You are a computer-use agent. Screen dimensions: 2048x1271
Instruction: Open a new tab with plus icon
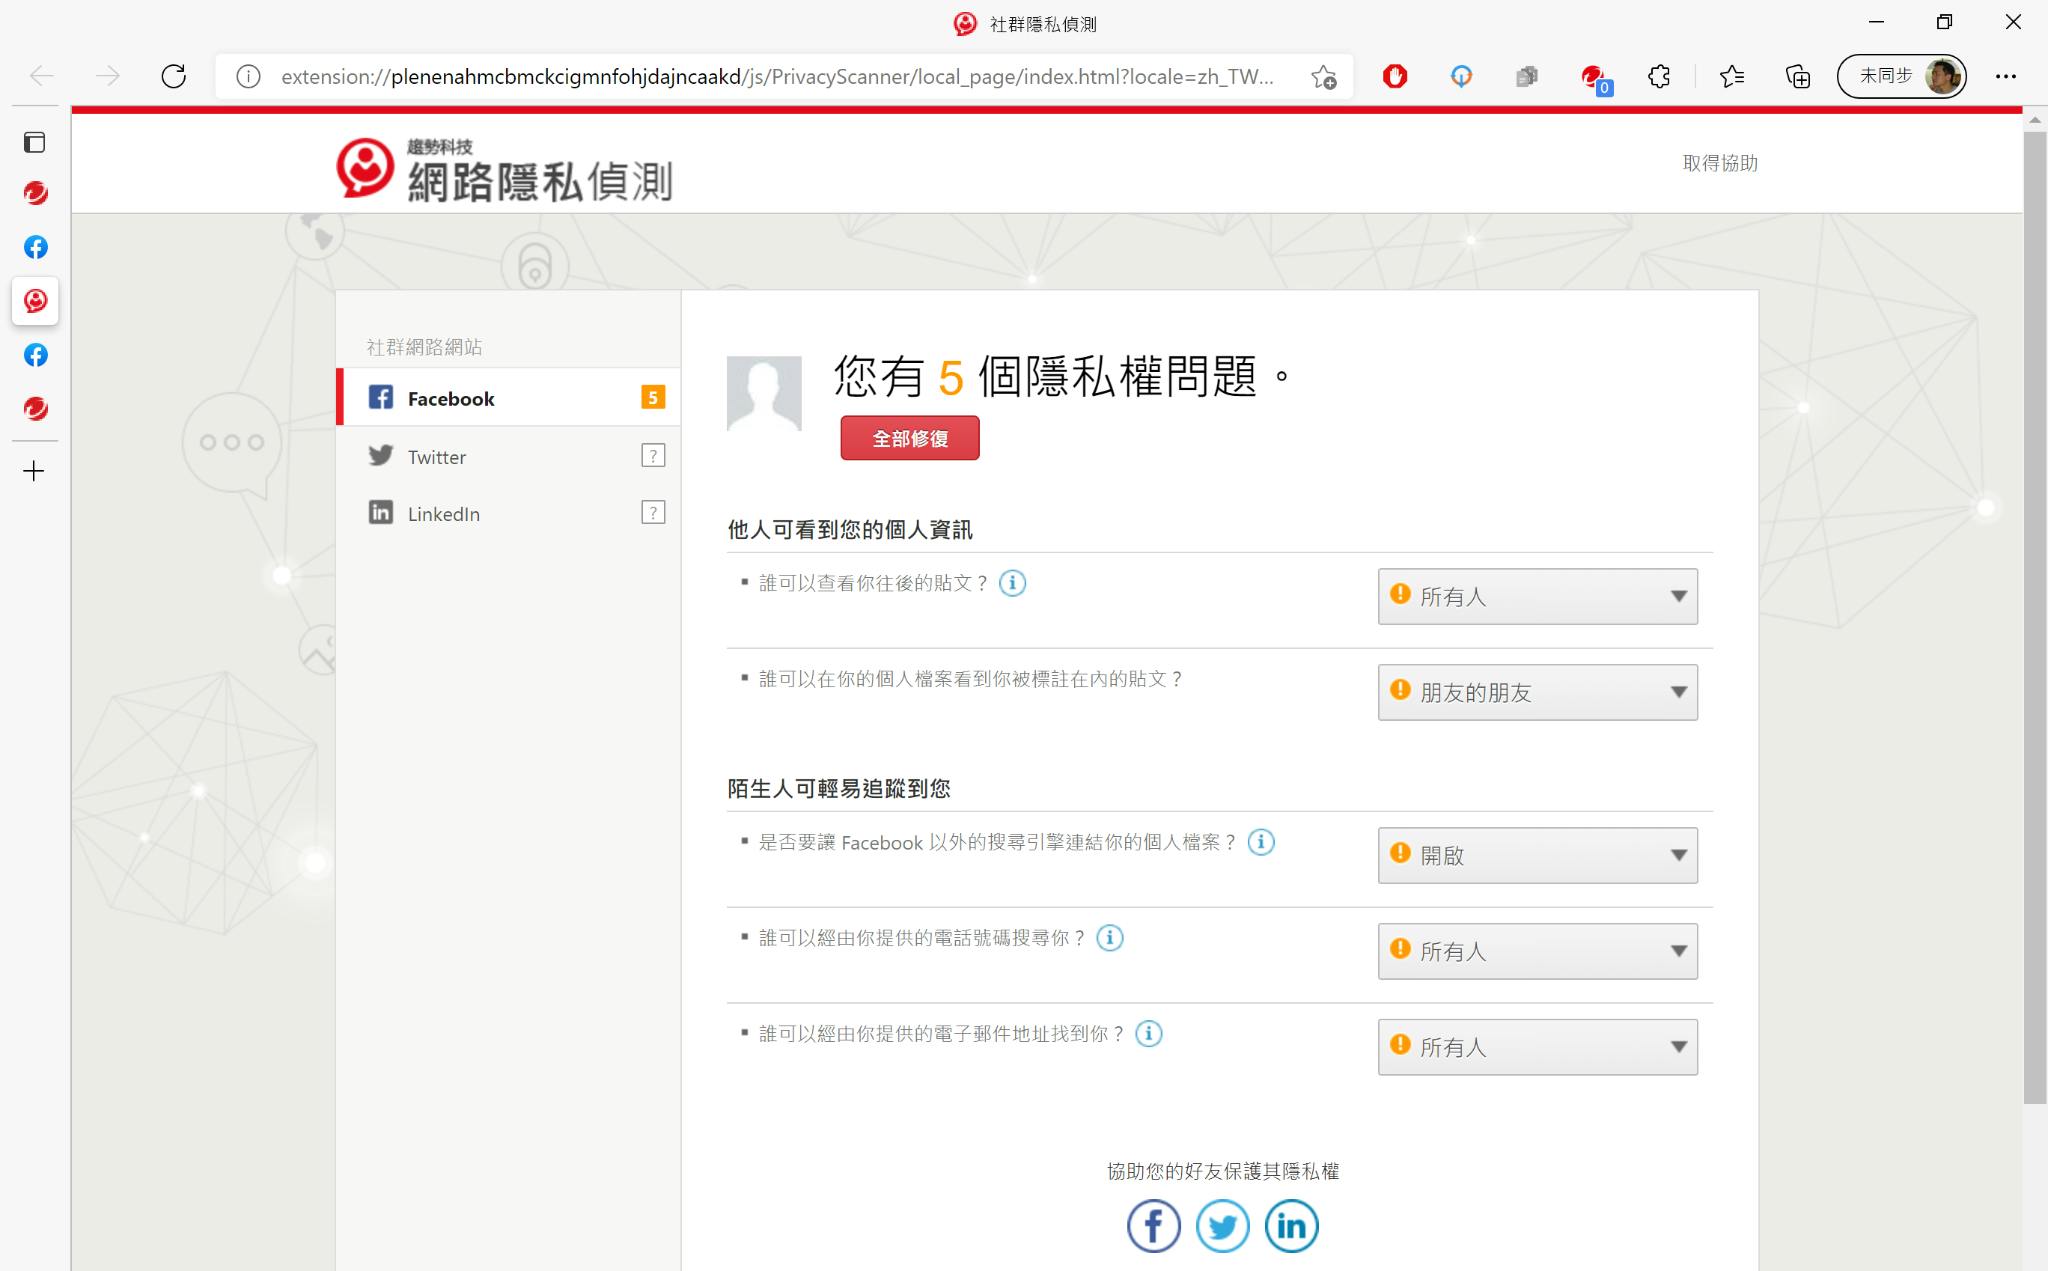tap(34, 471)
